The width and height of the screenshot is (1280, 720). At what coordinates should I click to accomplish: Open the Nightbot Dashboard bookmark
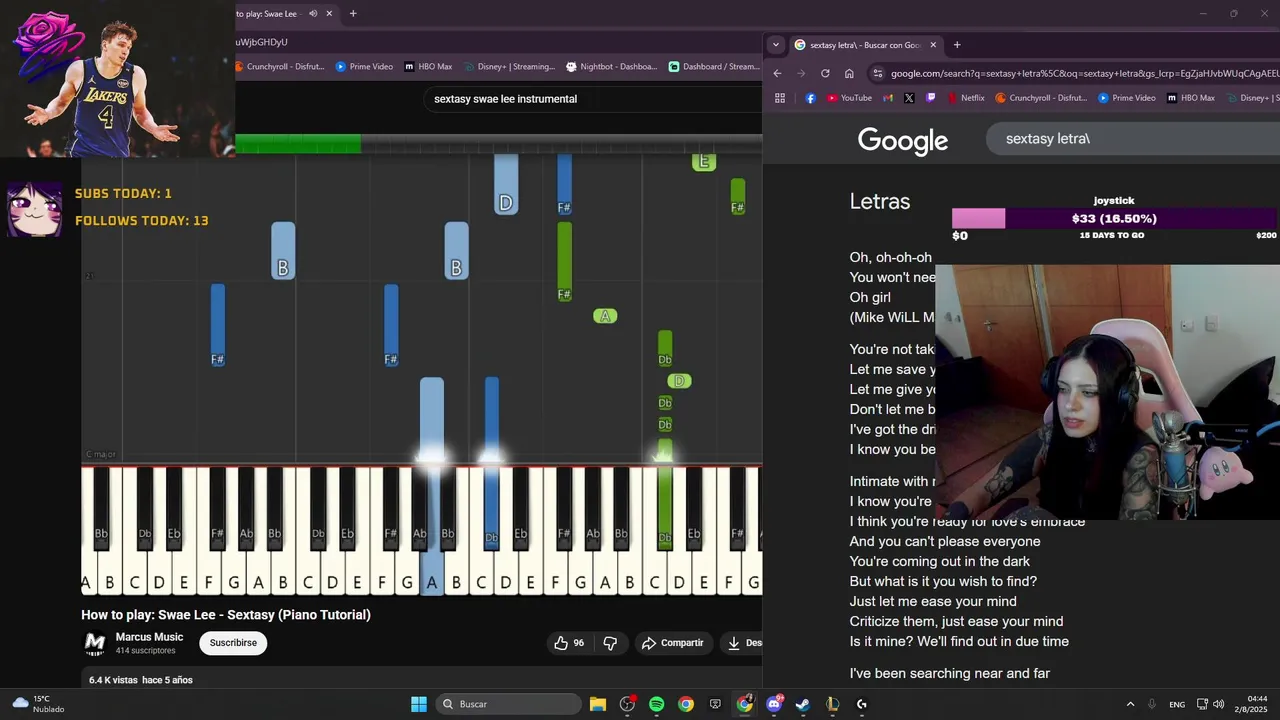pos(611,67)
